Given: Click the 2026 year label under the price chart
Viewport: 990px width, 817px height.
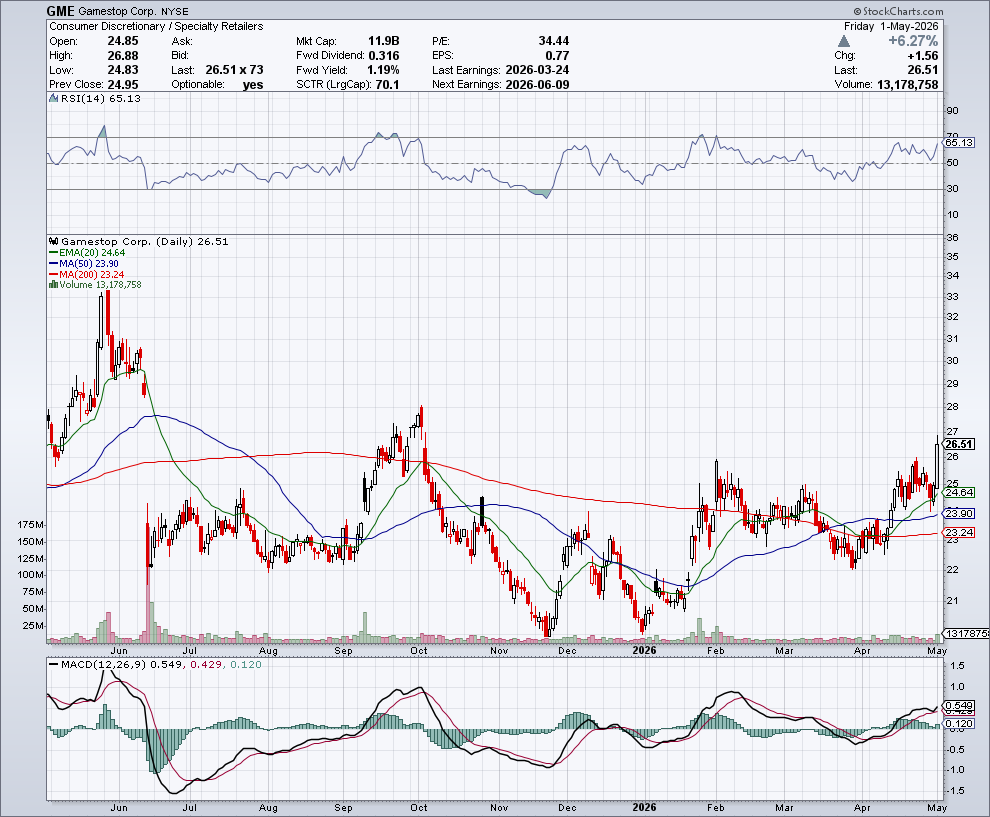Looking at the screenshot, I should pos(645,650).
